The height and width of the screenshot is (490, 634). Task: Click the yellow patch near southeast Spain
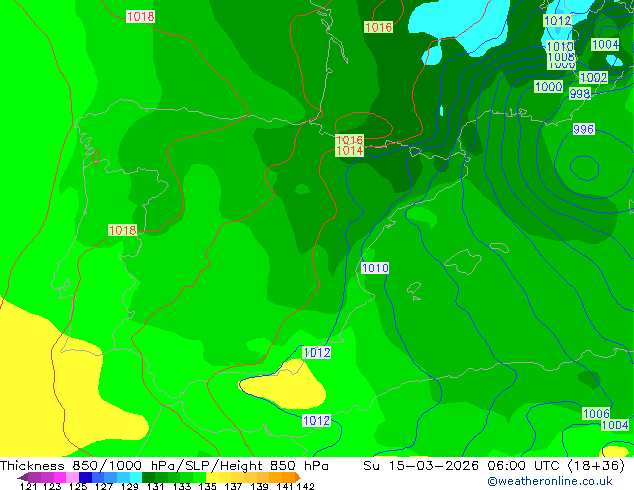click(x=285, y=386)
